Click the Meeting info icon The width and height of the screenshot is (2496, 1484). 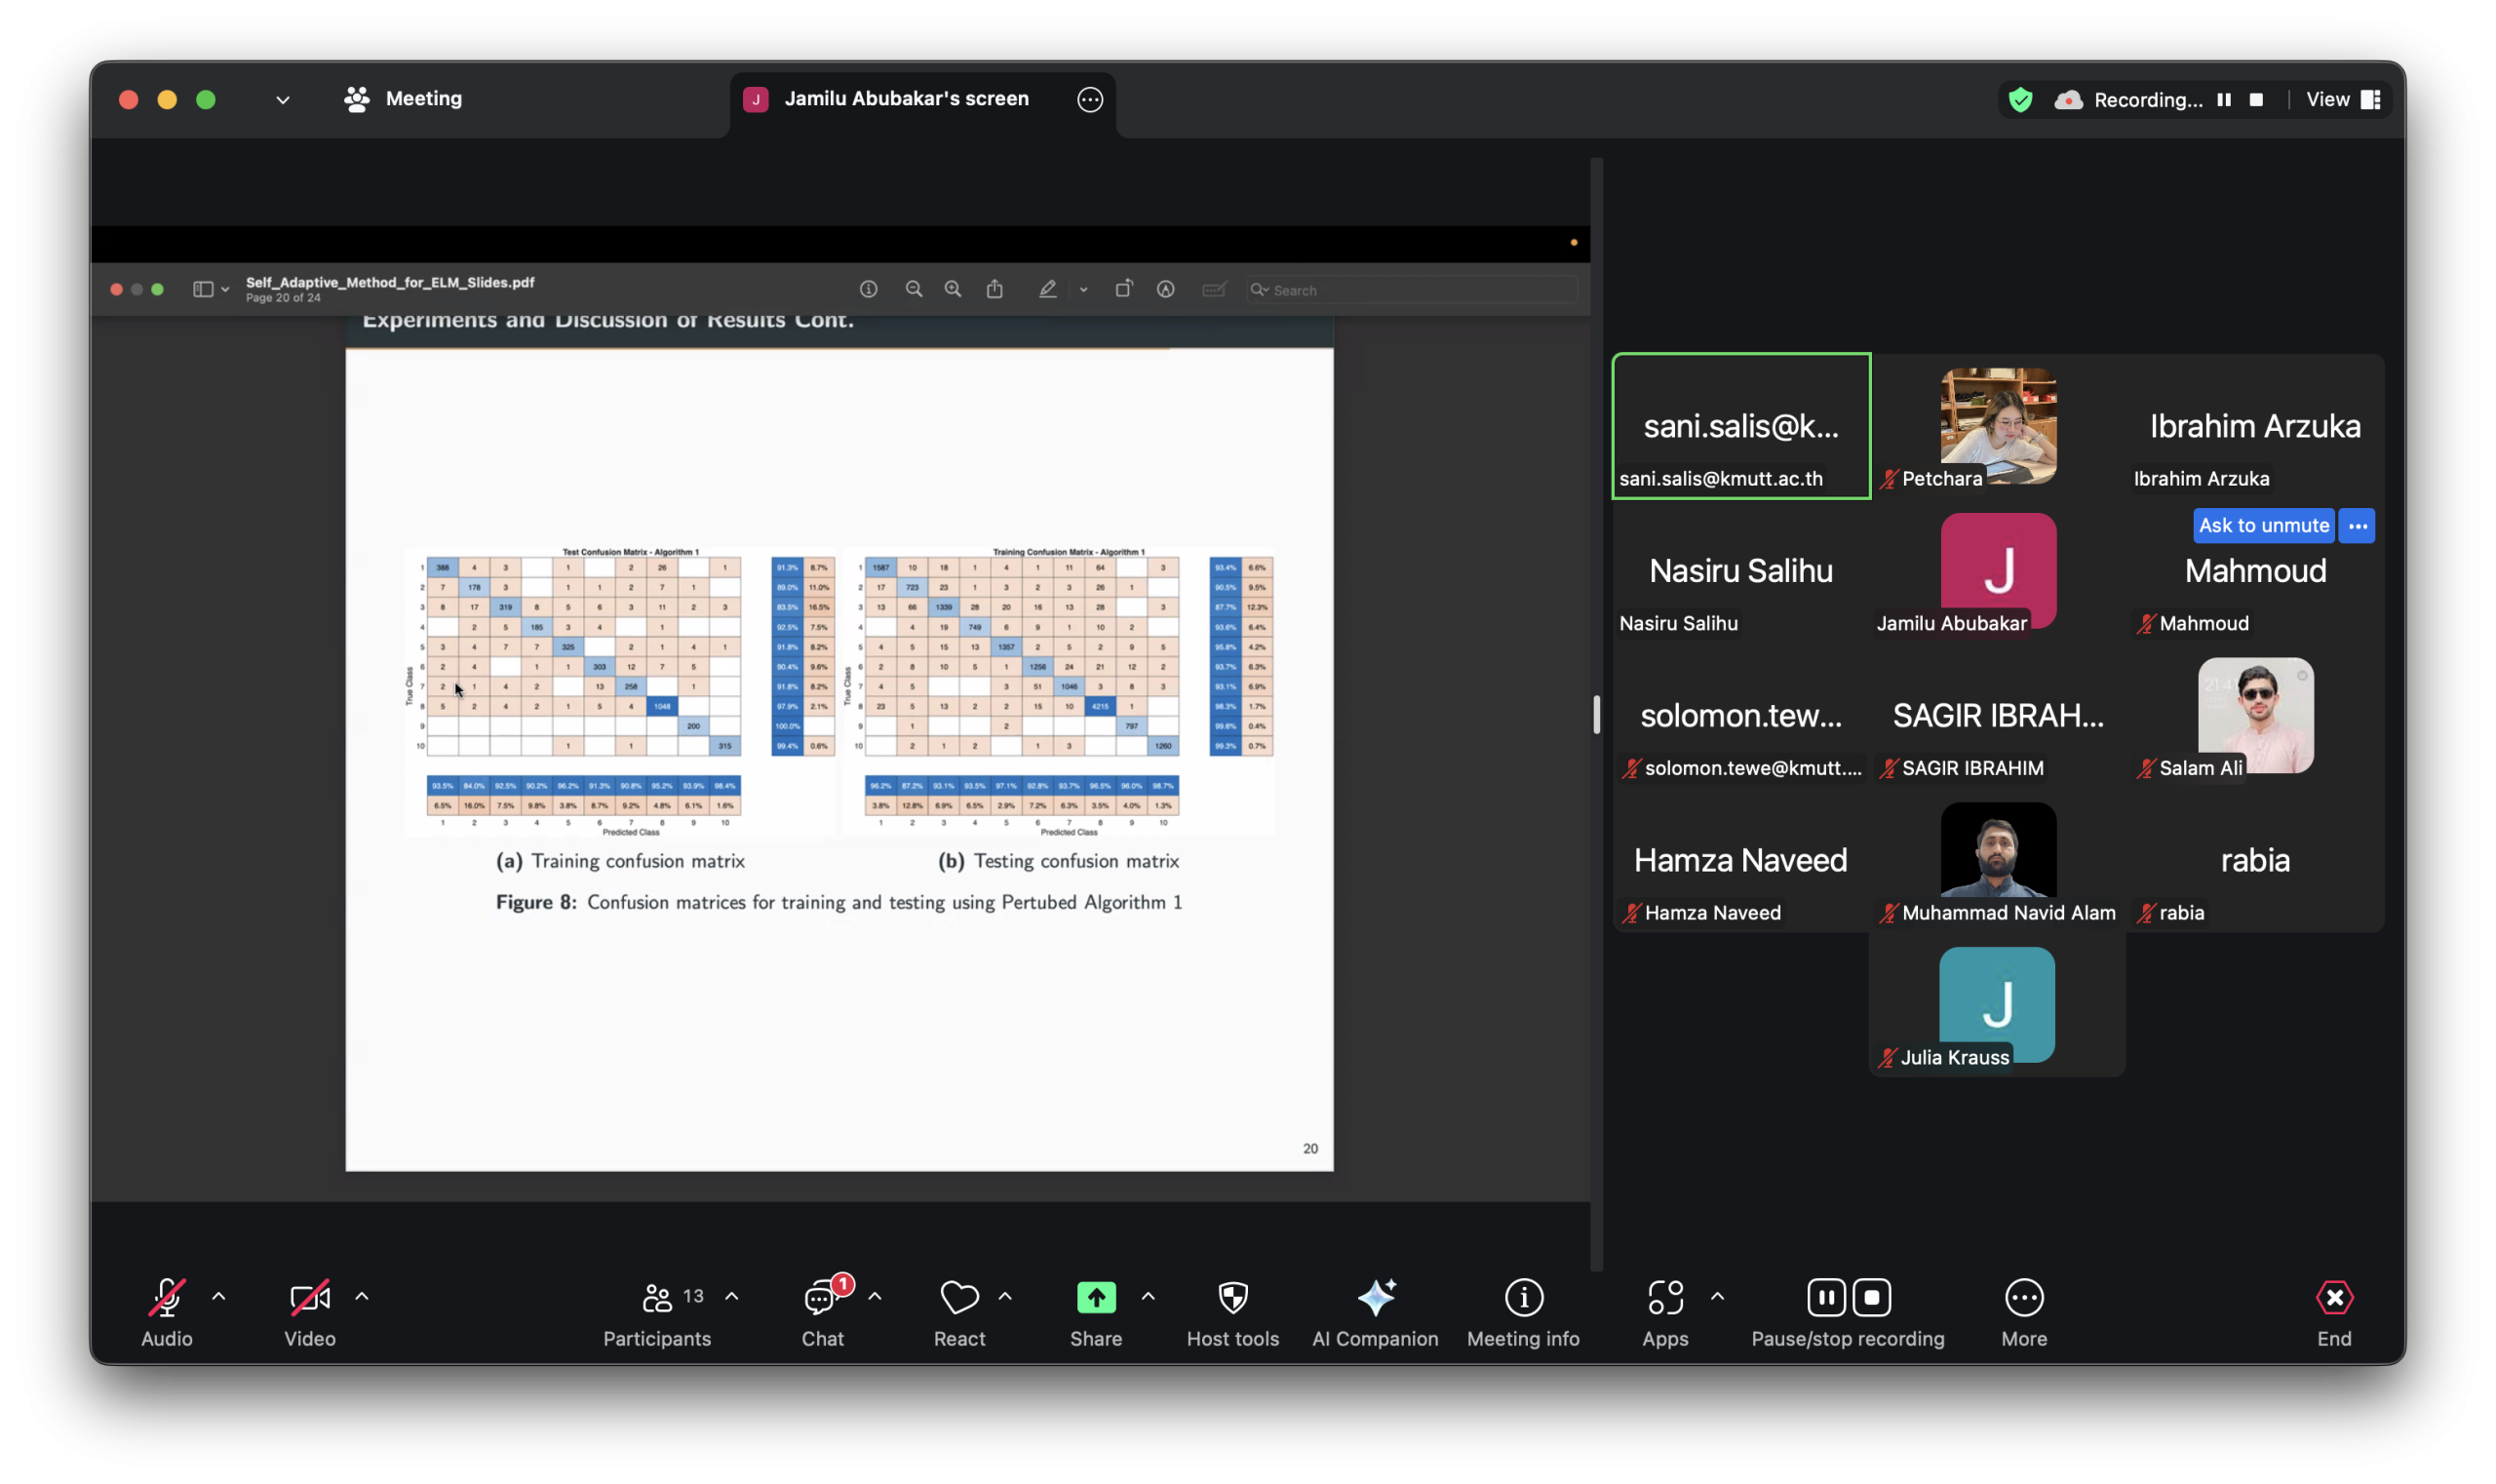click(1523, 1298)
